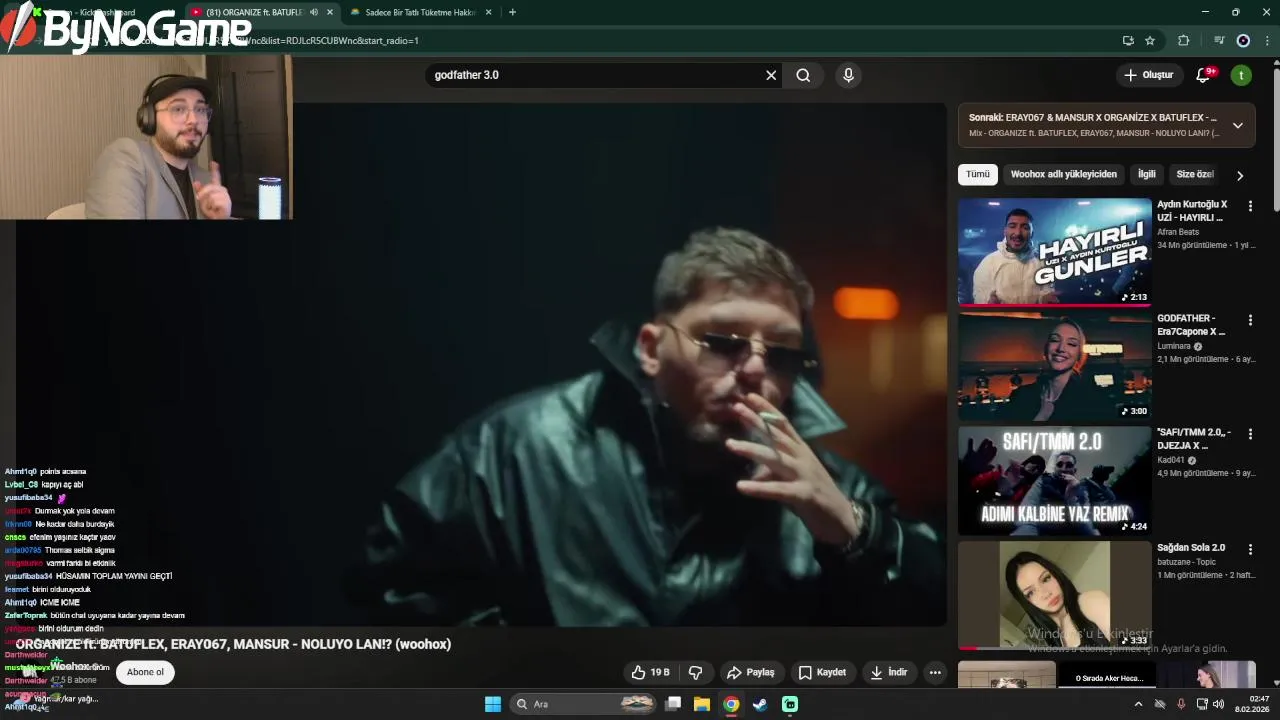Image resolution: width=1280 pixels, height=720 pixels.
Task: Open the media controls icon in toolbar
Action: pos(1219,41)
